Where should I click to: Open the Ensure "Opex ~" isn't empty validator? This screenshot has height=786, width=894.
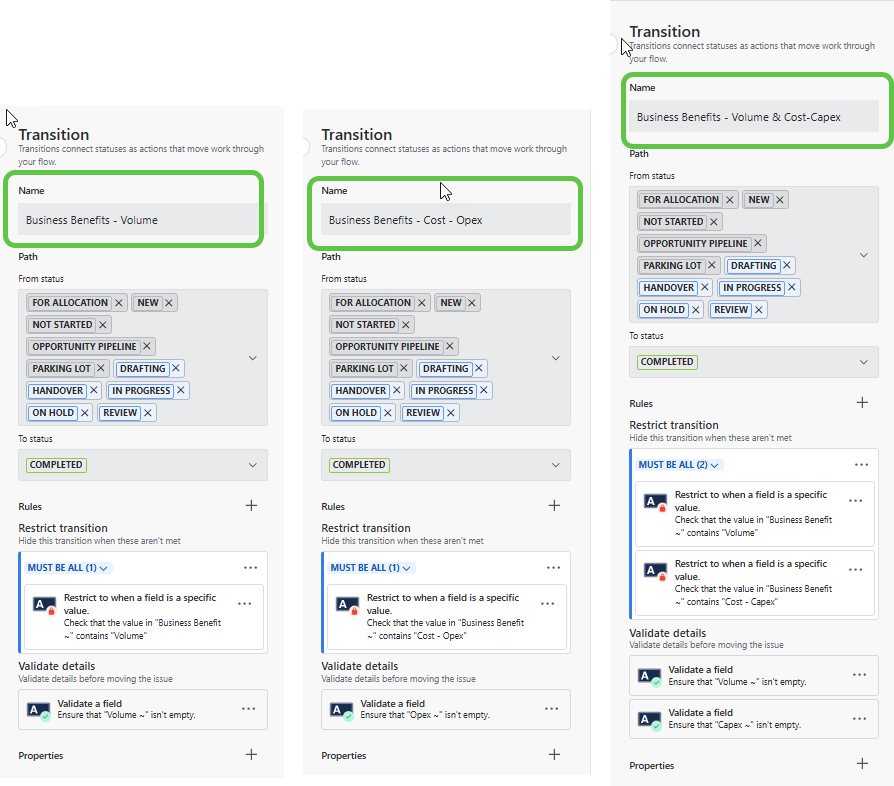446,709
